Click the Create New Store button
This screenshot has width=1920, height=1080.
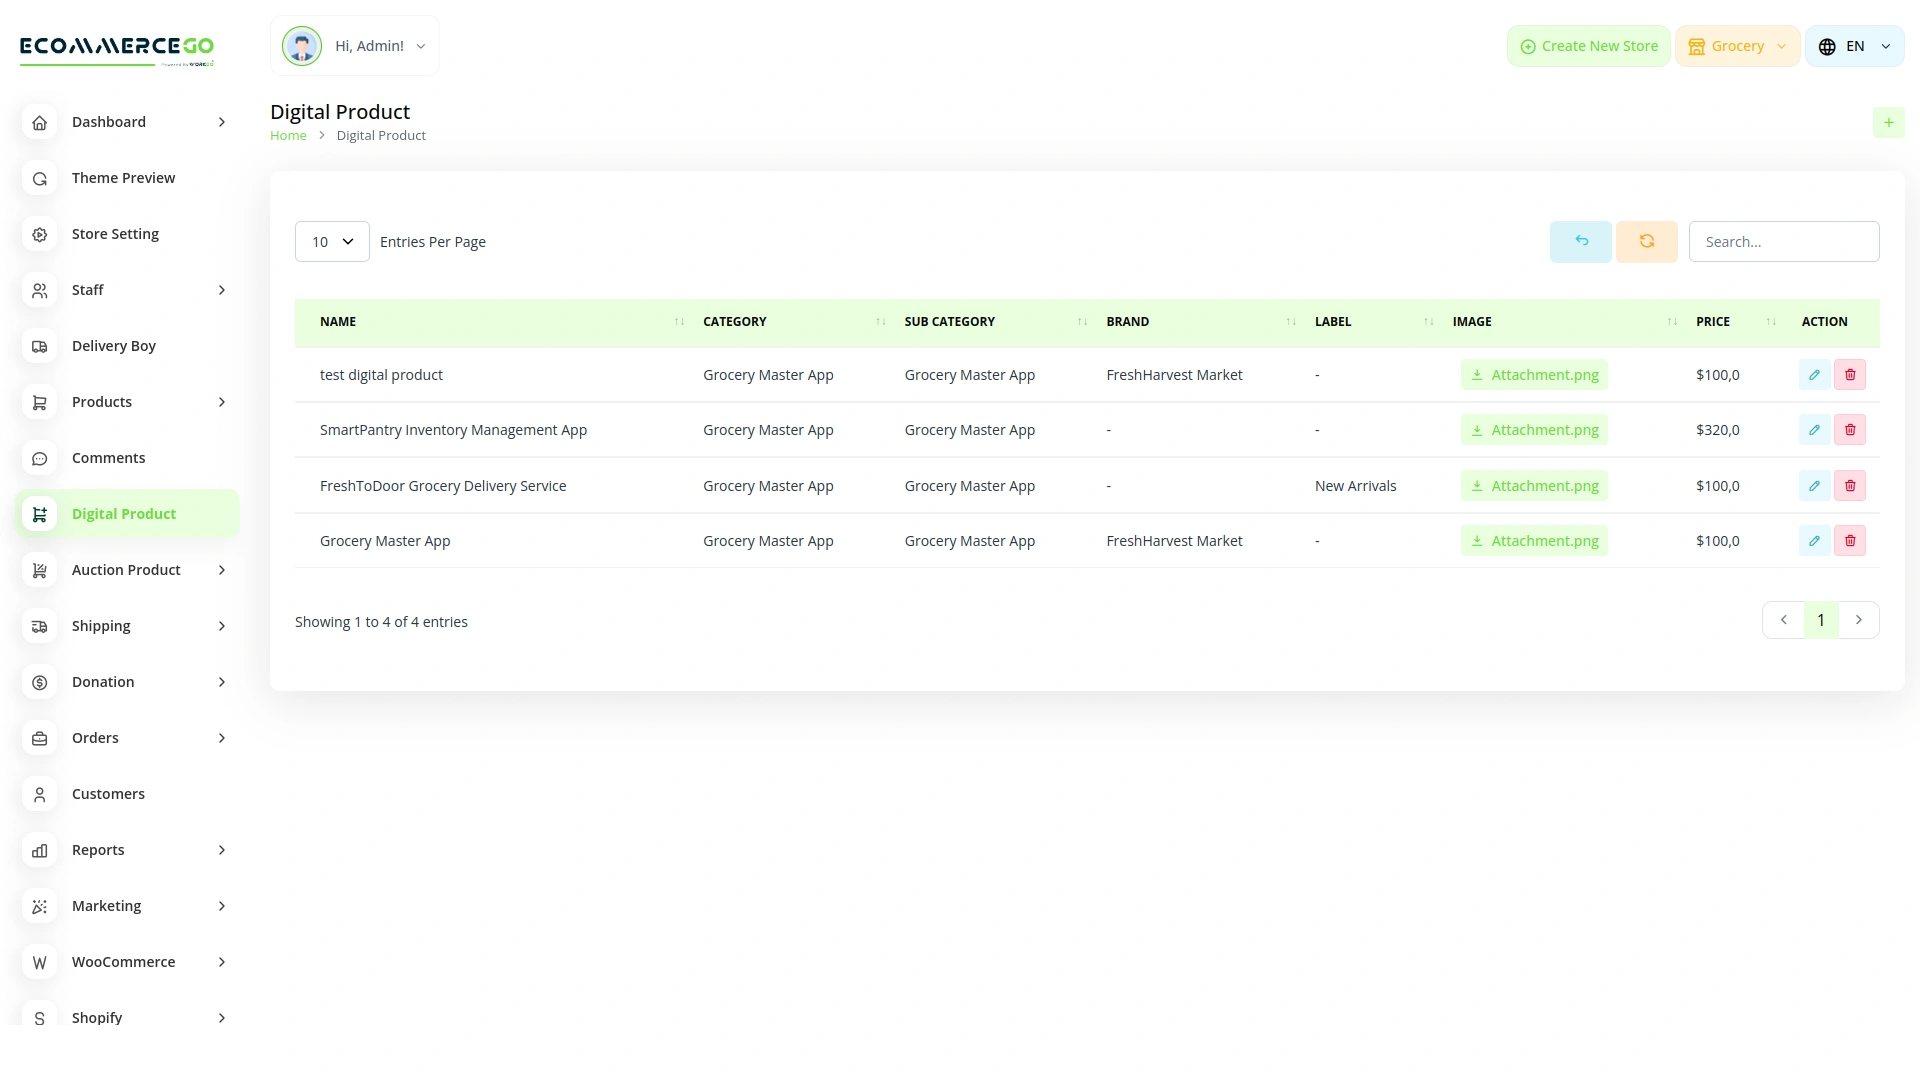tap(1588, 45)
